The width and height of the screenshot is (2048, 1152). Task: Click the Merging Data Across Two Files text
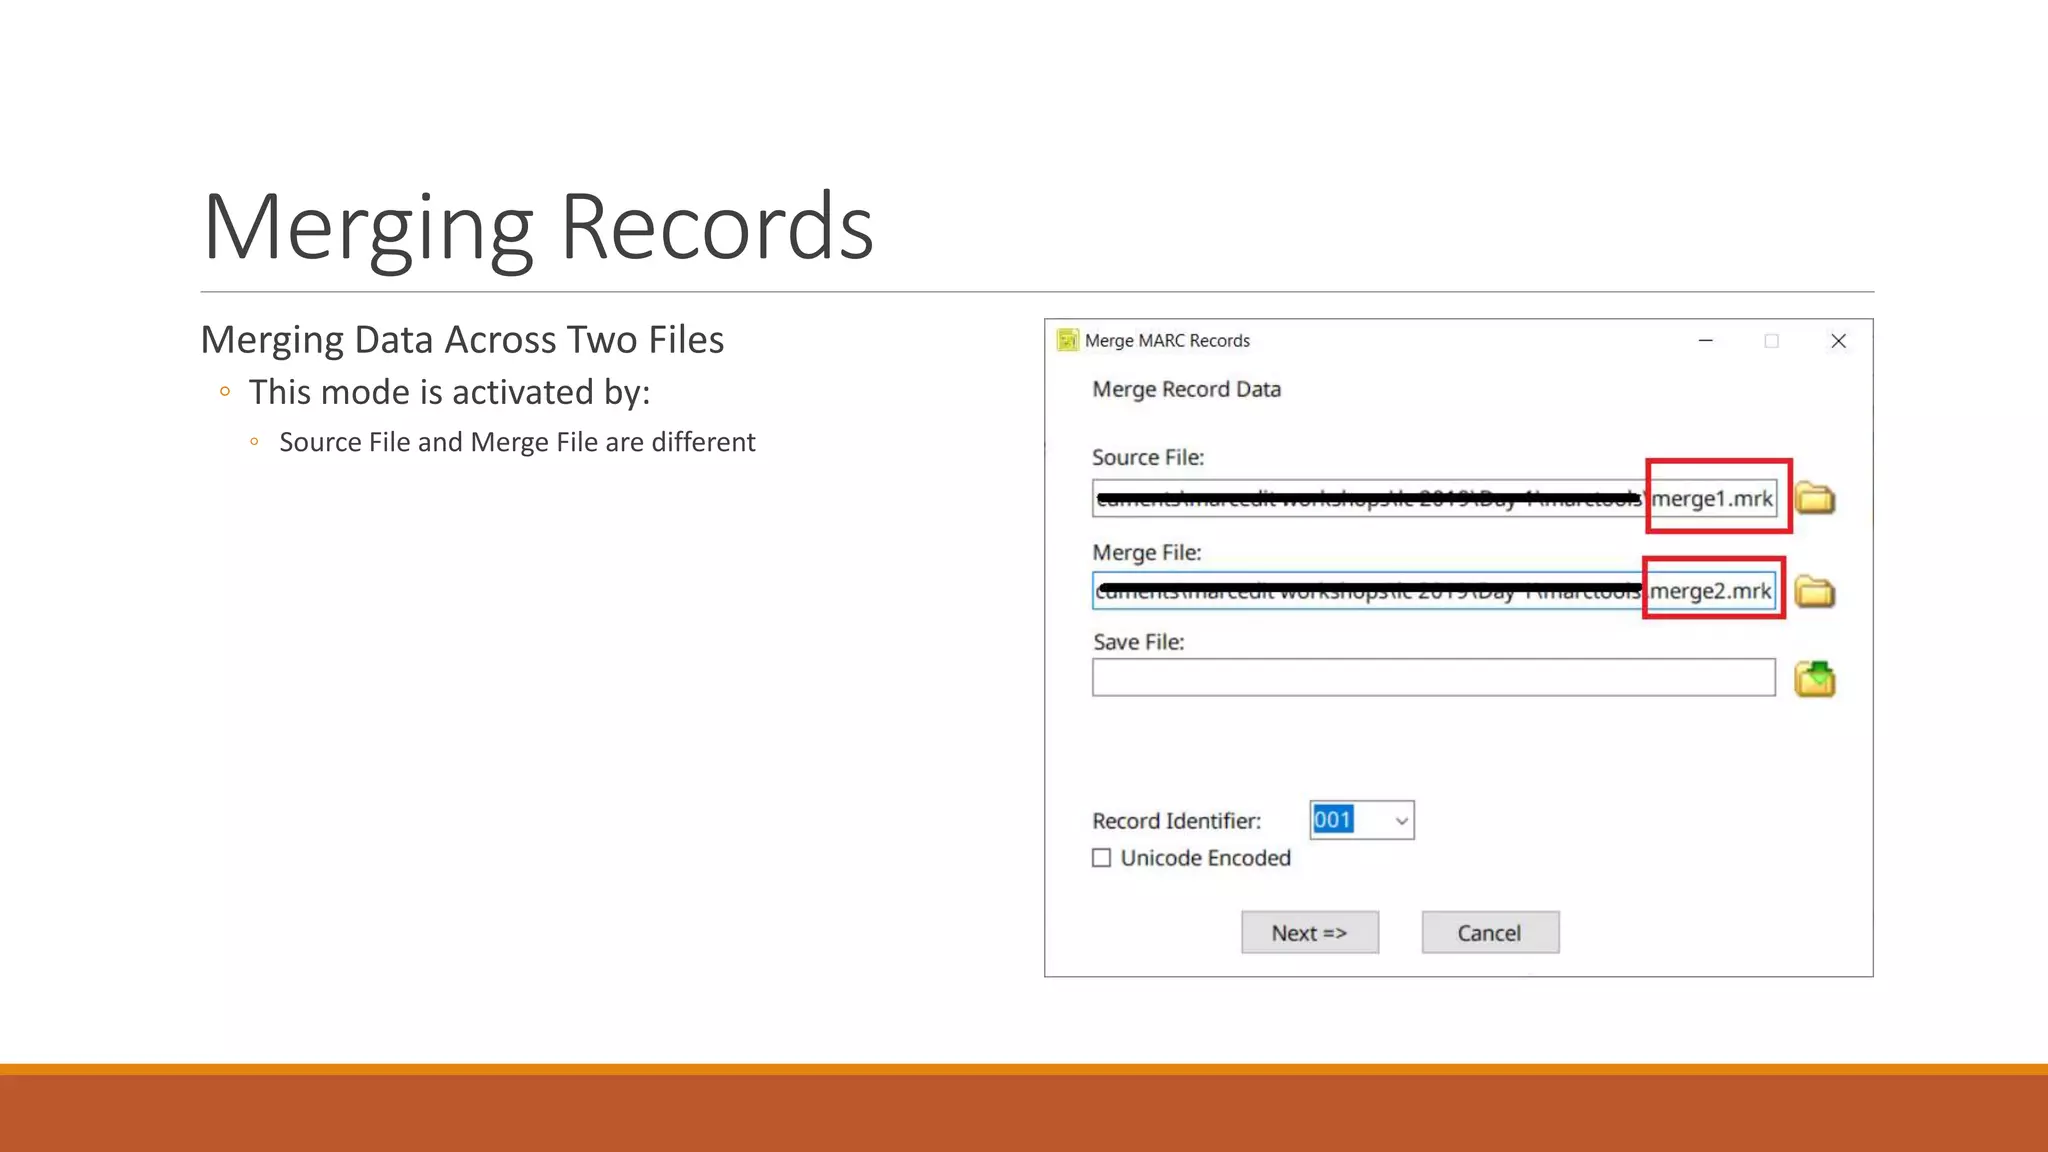462,340
